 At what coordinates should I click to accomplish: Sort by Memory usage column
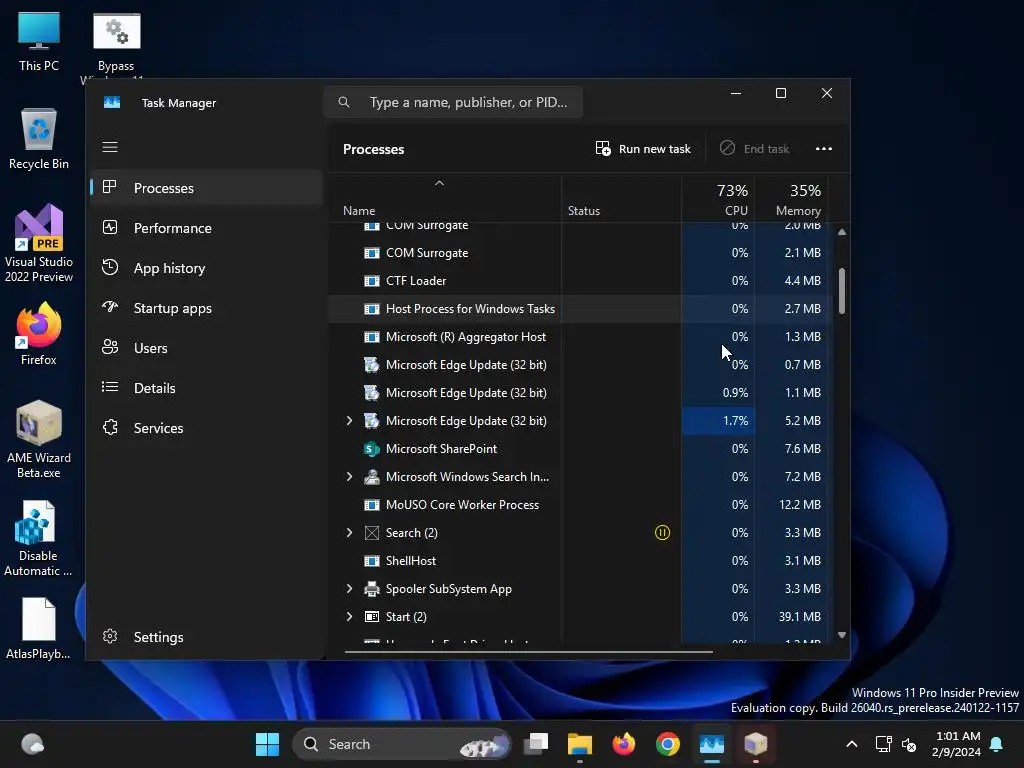792,199
